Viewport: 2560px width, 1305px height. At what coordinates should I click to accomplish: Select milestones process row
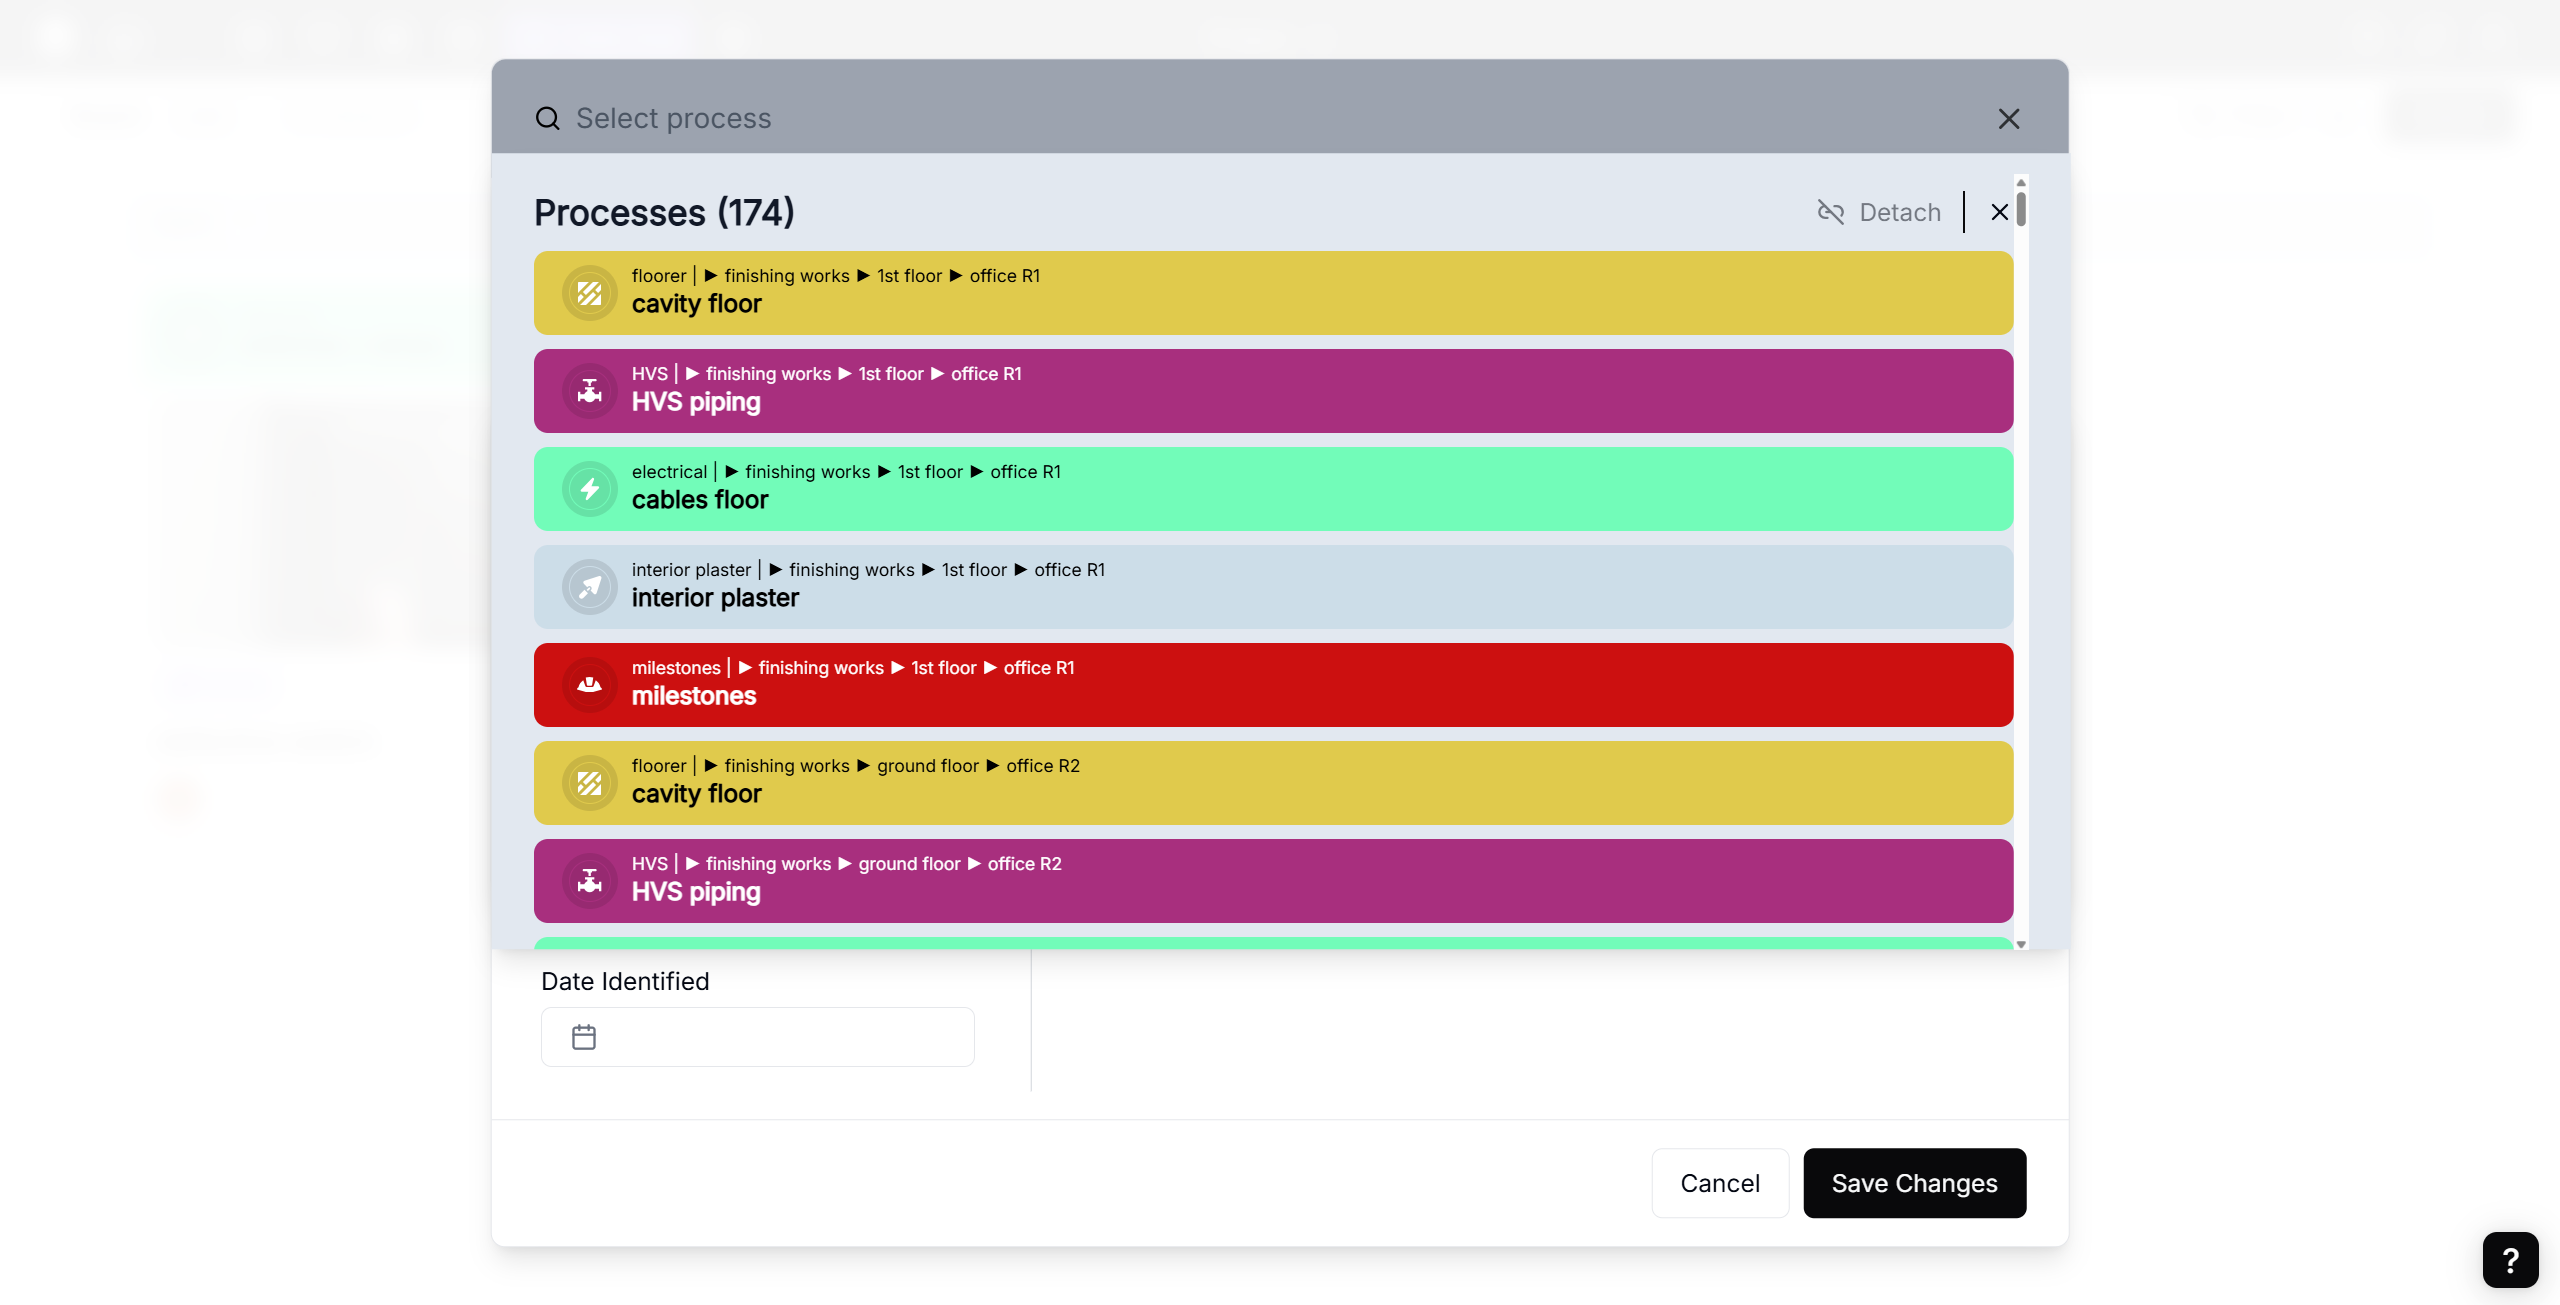click(1272, 685)
